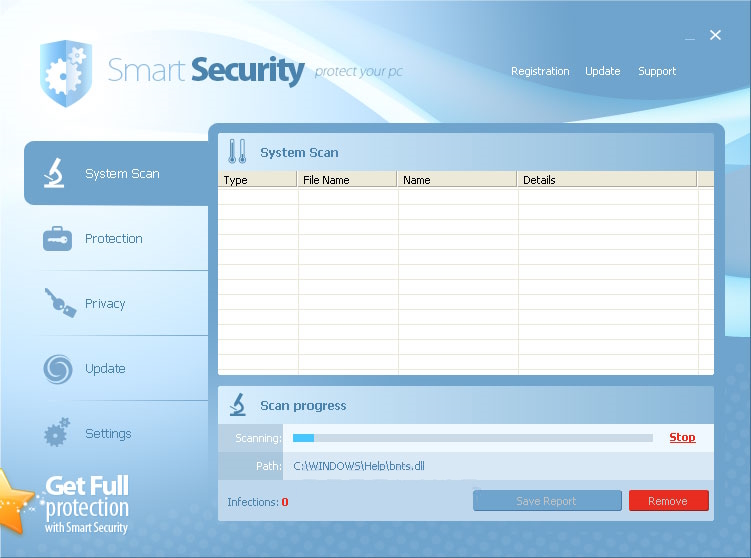This screenshot has width=751, height=558.
Task: Minimize the Smart Security window
Action: [689, 38]
